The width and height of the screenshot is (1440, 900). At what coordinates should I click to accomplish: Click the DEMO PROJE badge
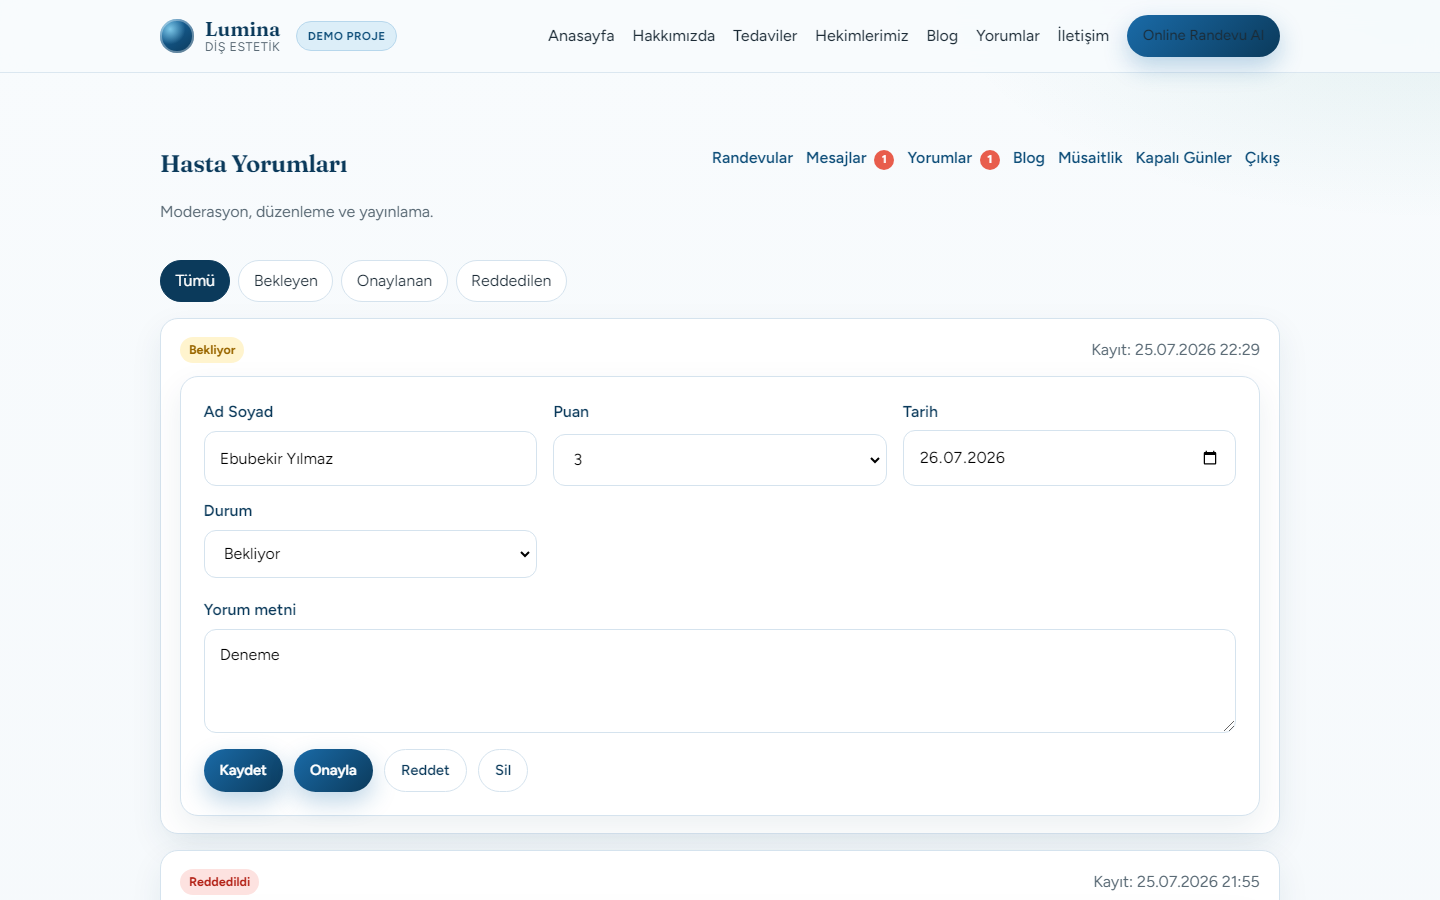(x=346, y=36)
